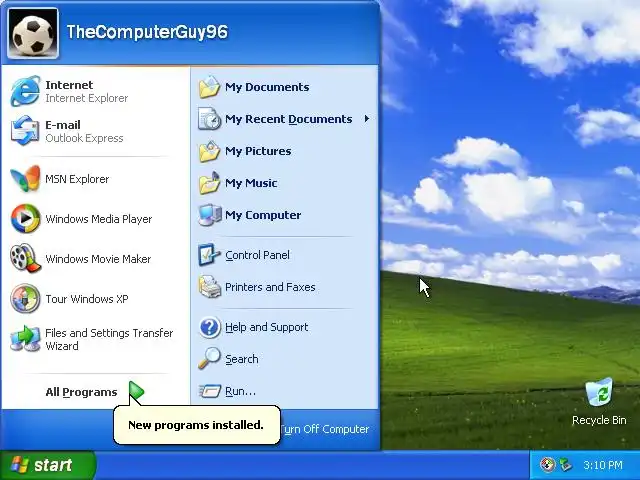The width and height of the screenshot is (640, 480).
Task: Click the Help and Support text label
Action: (x=267, y=327)
